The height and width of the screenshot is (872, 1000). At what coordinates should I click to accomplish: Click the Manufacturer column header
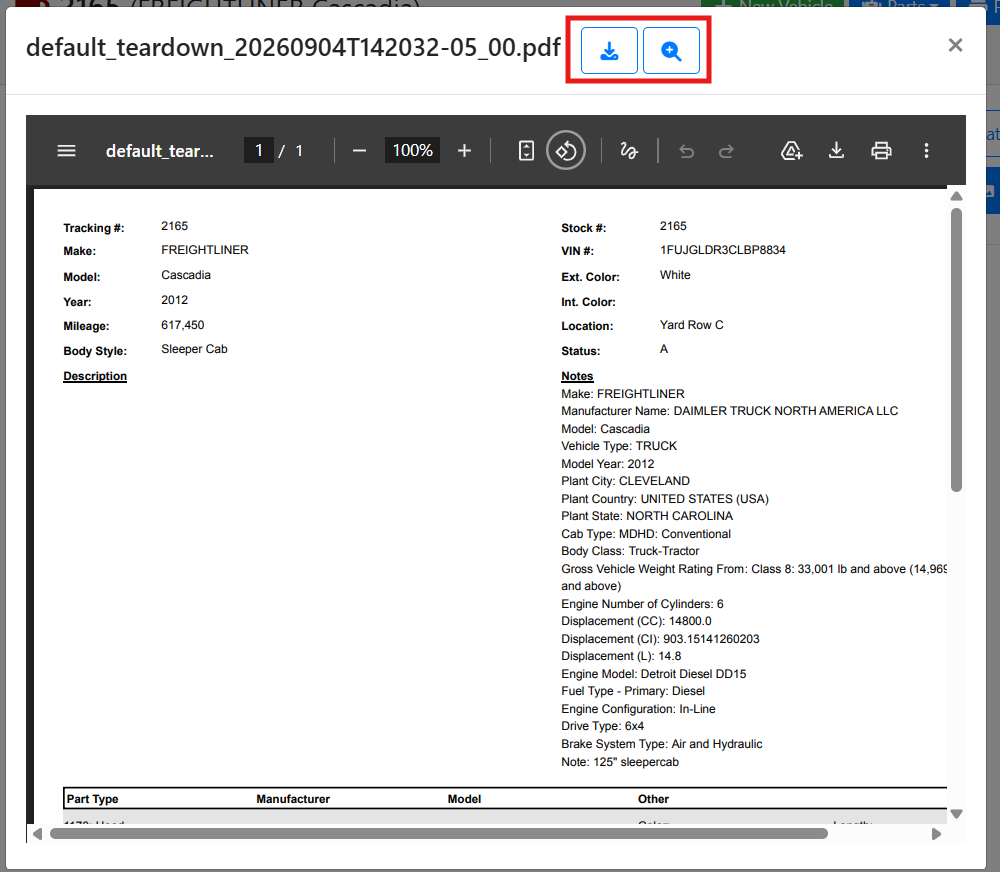coord(293,799)
